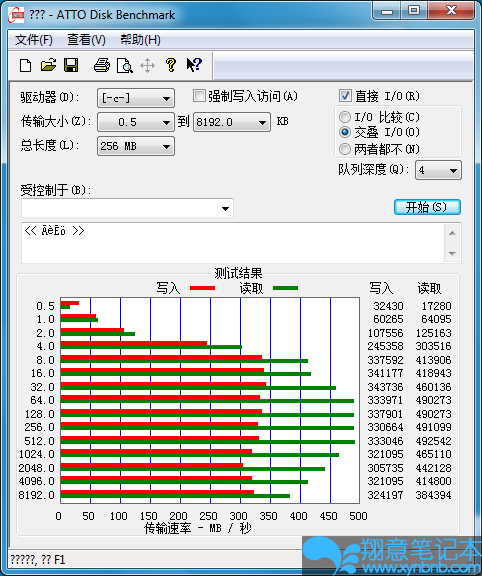
Task: Open the 驱动器 drive dropdown [-c-]
Action: [x=136, y=98]
